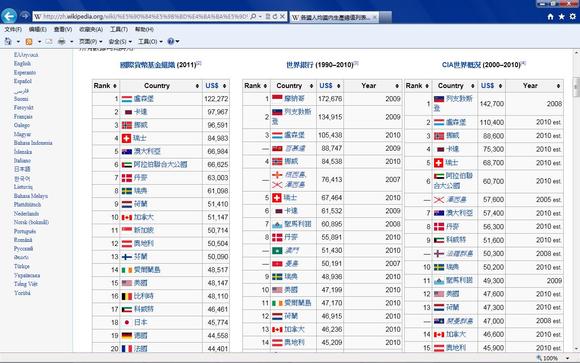Open the 帮助(H) menu

point(144,29)
